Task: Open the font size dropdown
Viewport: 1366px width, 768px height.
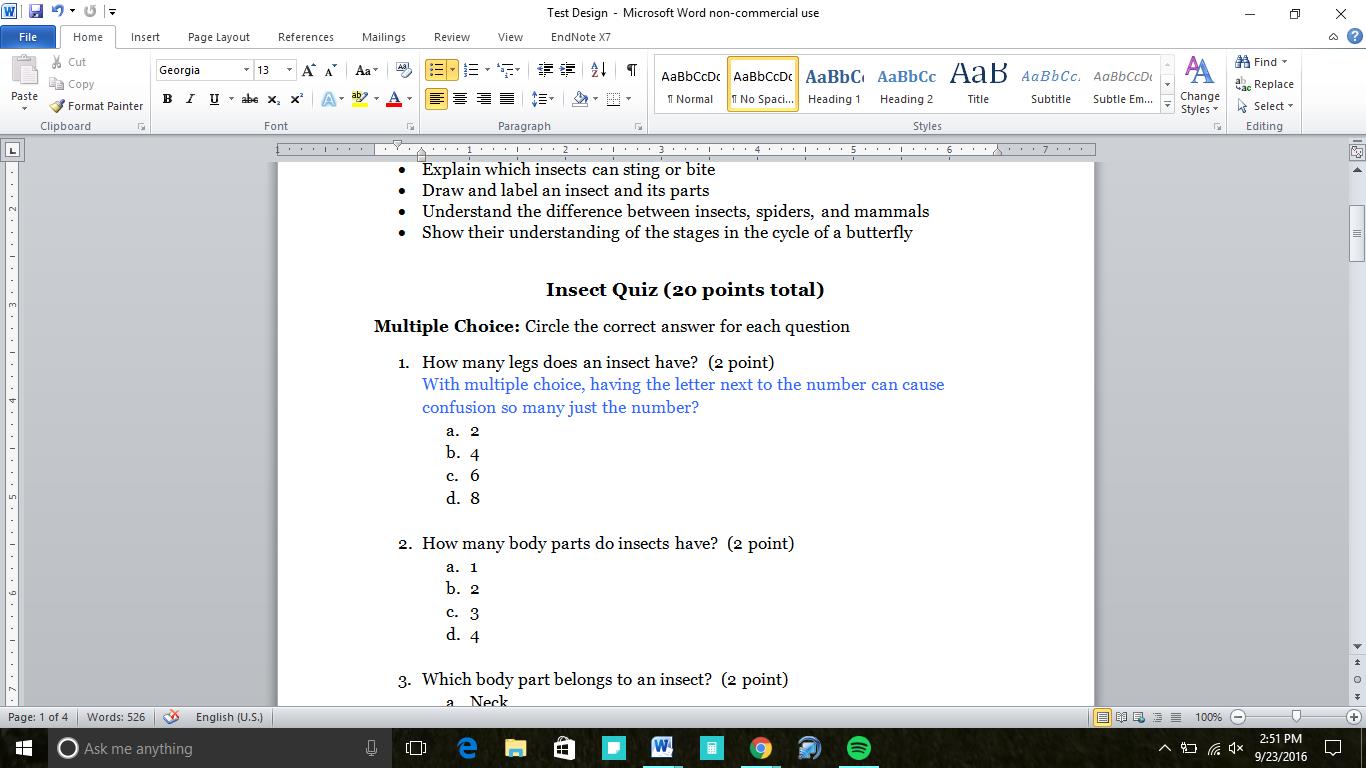Action: pos(289,70)
